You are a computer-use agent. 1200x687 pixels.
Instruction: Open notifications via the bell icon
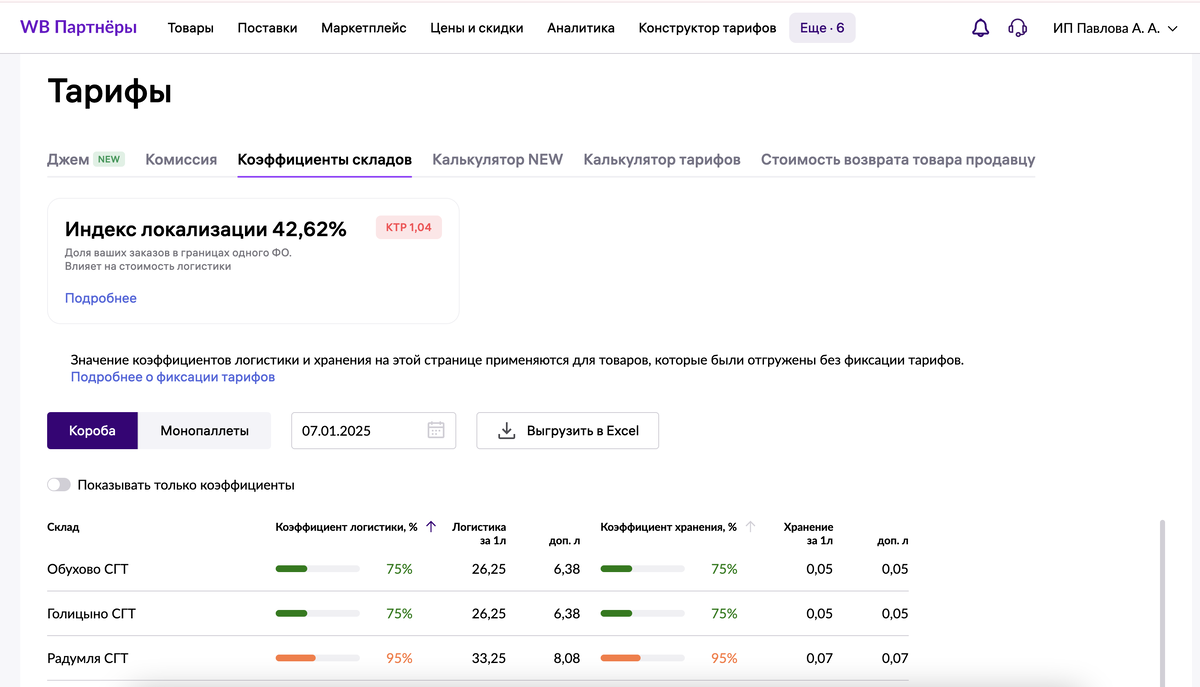(980, 27)
